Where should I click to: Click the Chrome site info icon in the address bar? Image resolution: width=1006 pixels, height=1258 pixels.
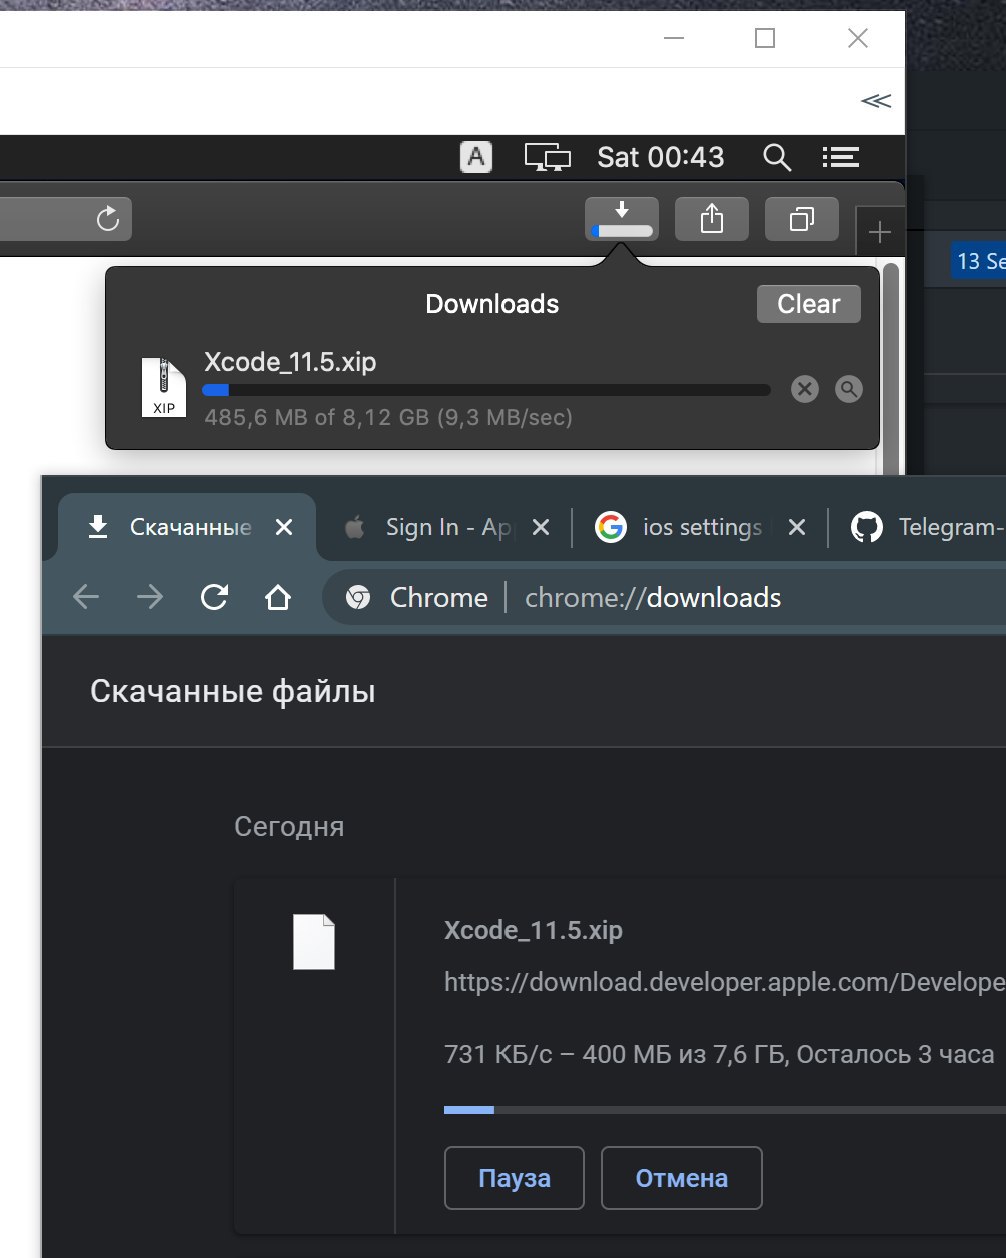pos(357,598)
